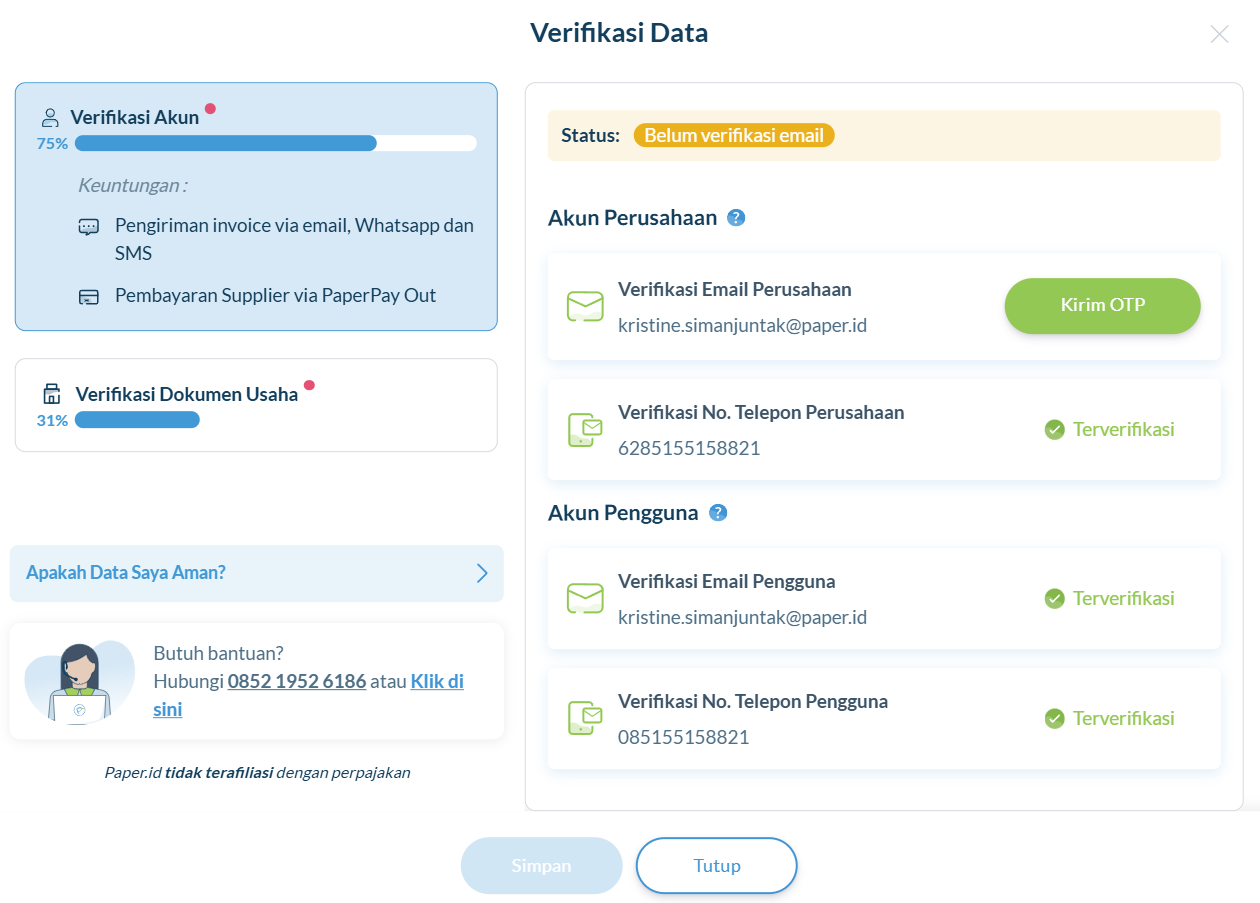Click the Verifikasi Akun 75% progress bar
This screenshot has height=903, width=1260.
click(276, 143)
